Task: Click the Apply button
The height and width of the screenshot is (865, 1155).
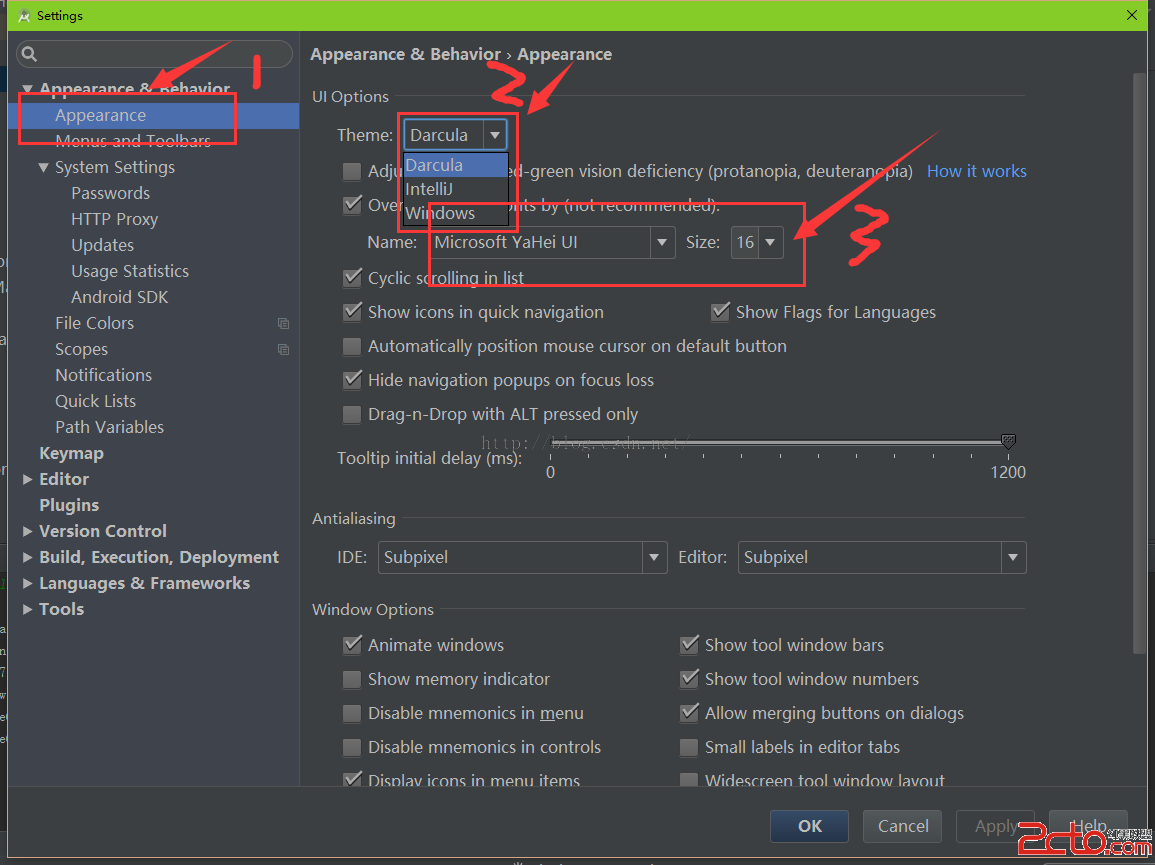Action: pos(995,826)
